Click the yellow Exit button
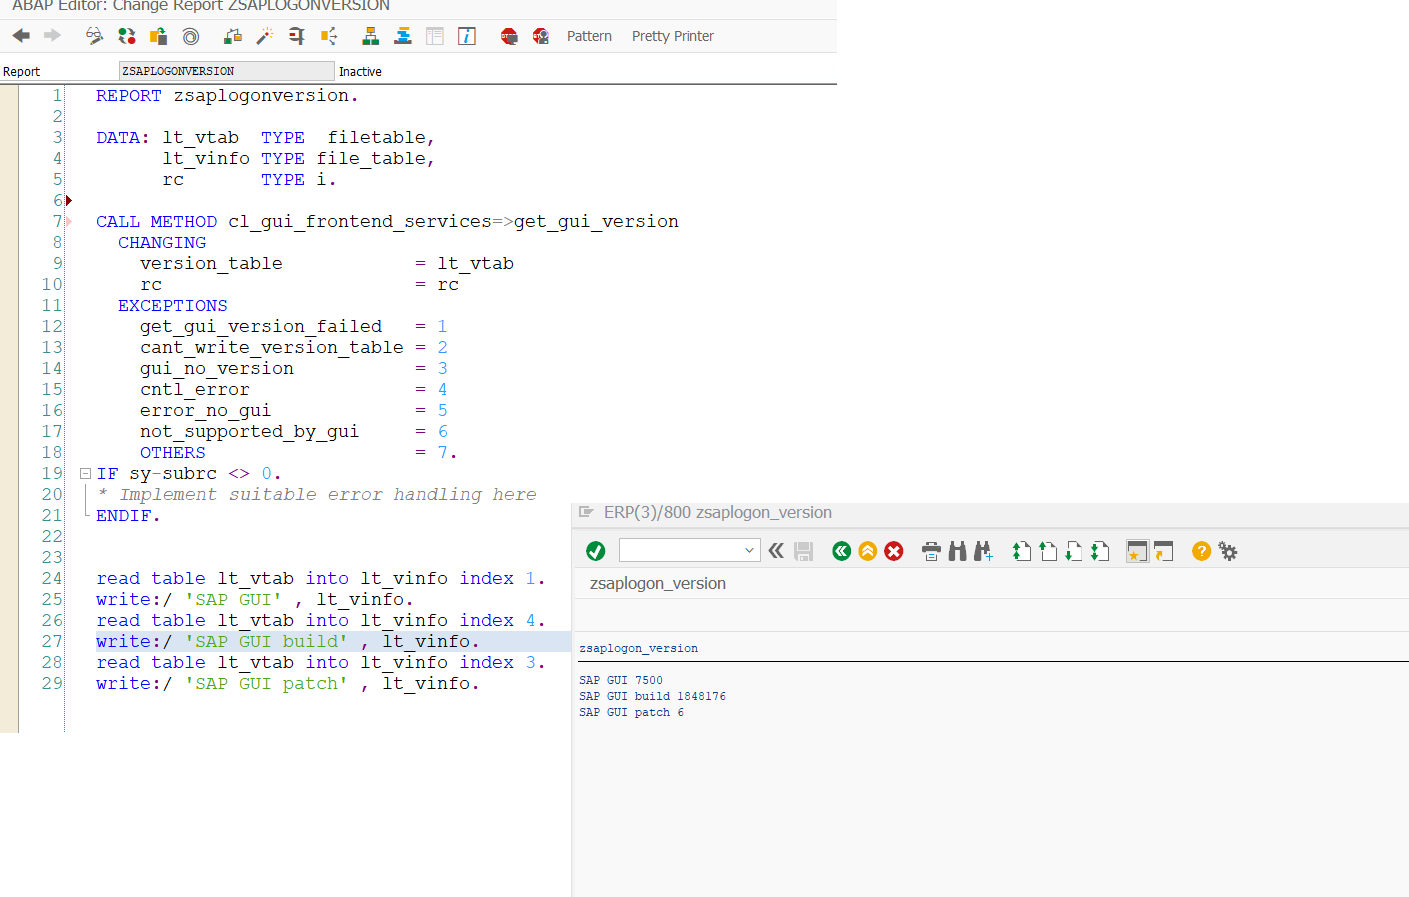This screenshot has height=897, width=1409. coord(868,551)
